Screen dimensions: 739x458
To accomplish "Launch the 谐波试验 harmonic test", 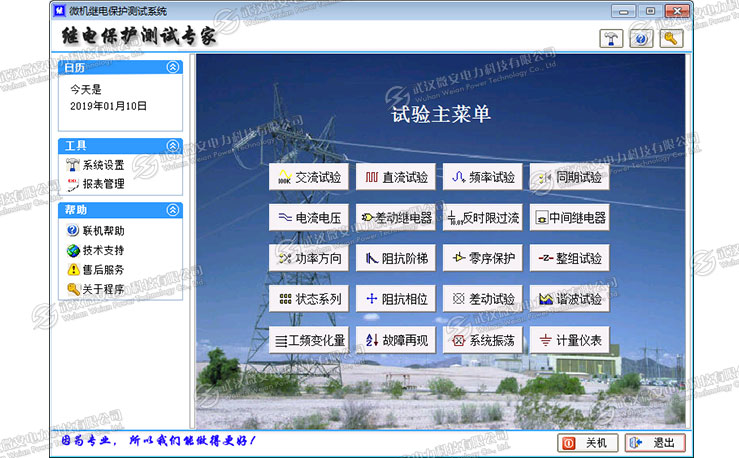I will coord(569,299).
